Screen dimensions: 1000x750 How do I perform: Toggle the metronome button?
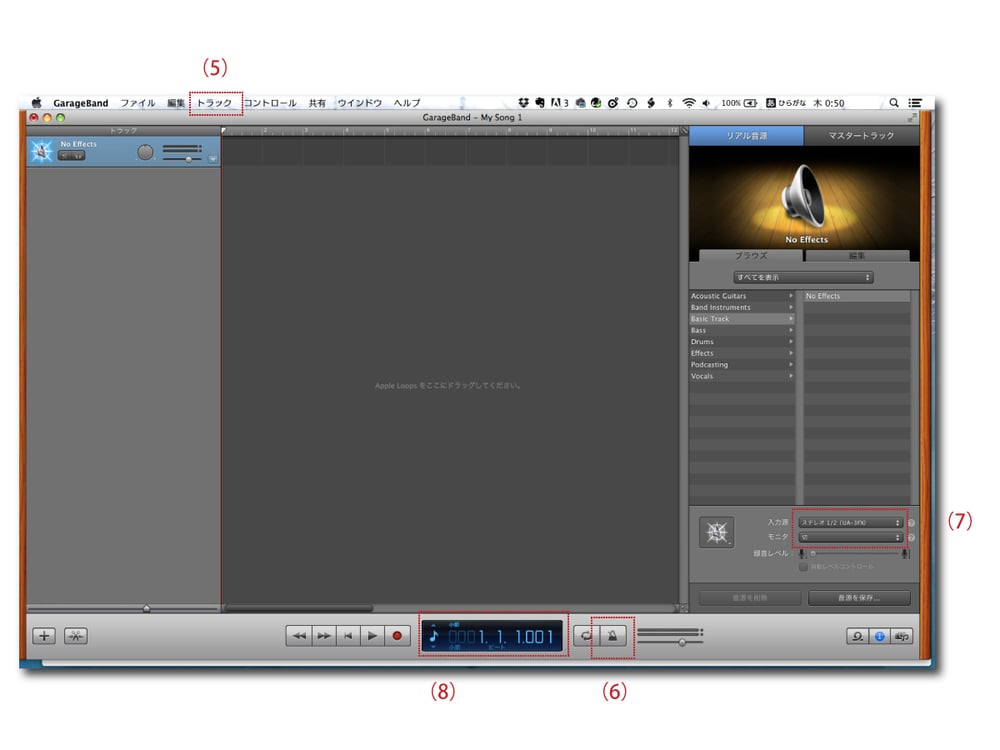pyautogui.click(x=612, y=636)
